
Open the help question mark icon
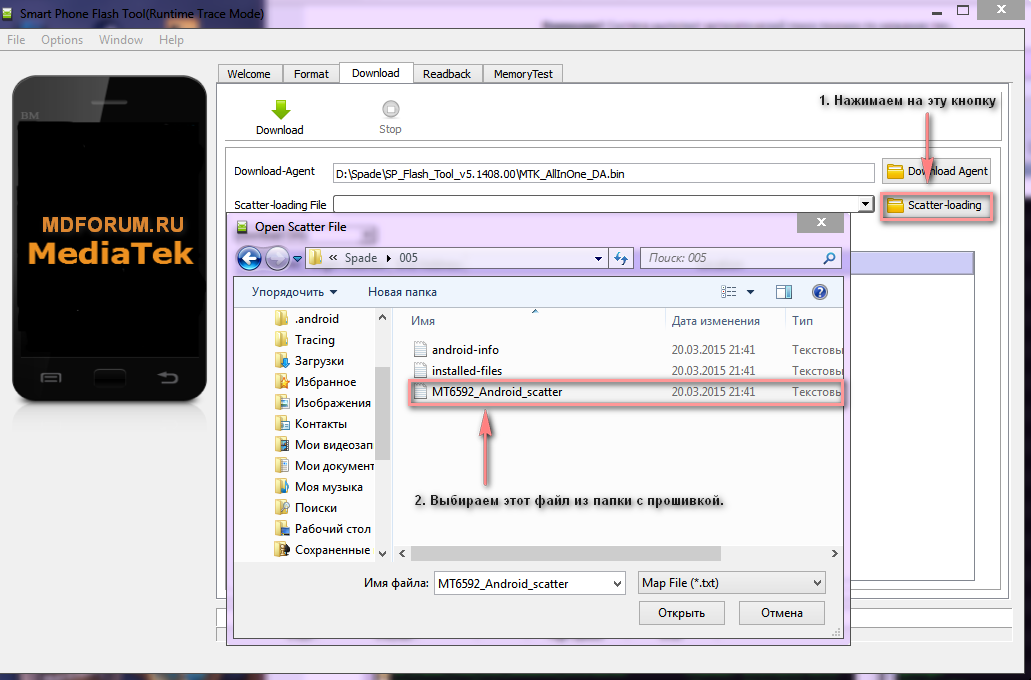pos(820,292)
